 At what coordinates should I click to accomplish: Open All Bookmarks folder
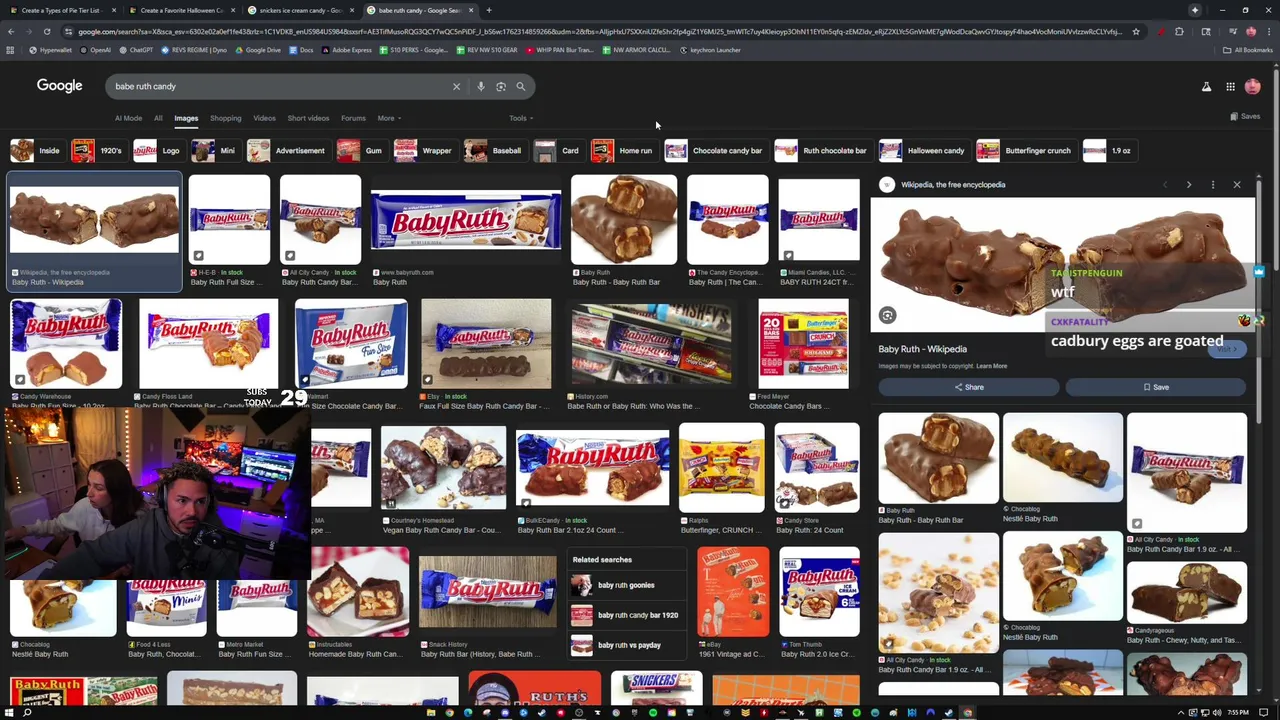[1248, 50]
